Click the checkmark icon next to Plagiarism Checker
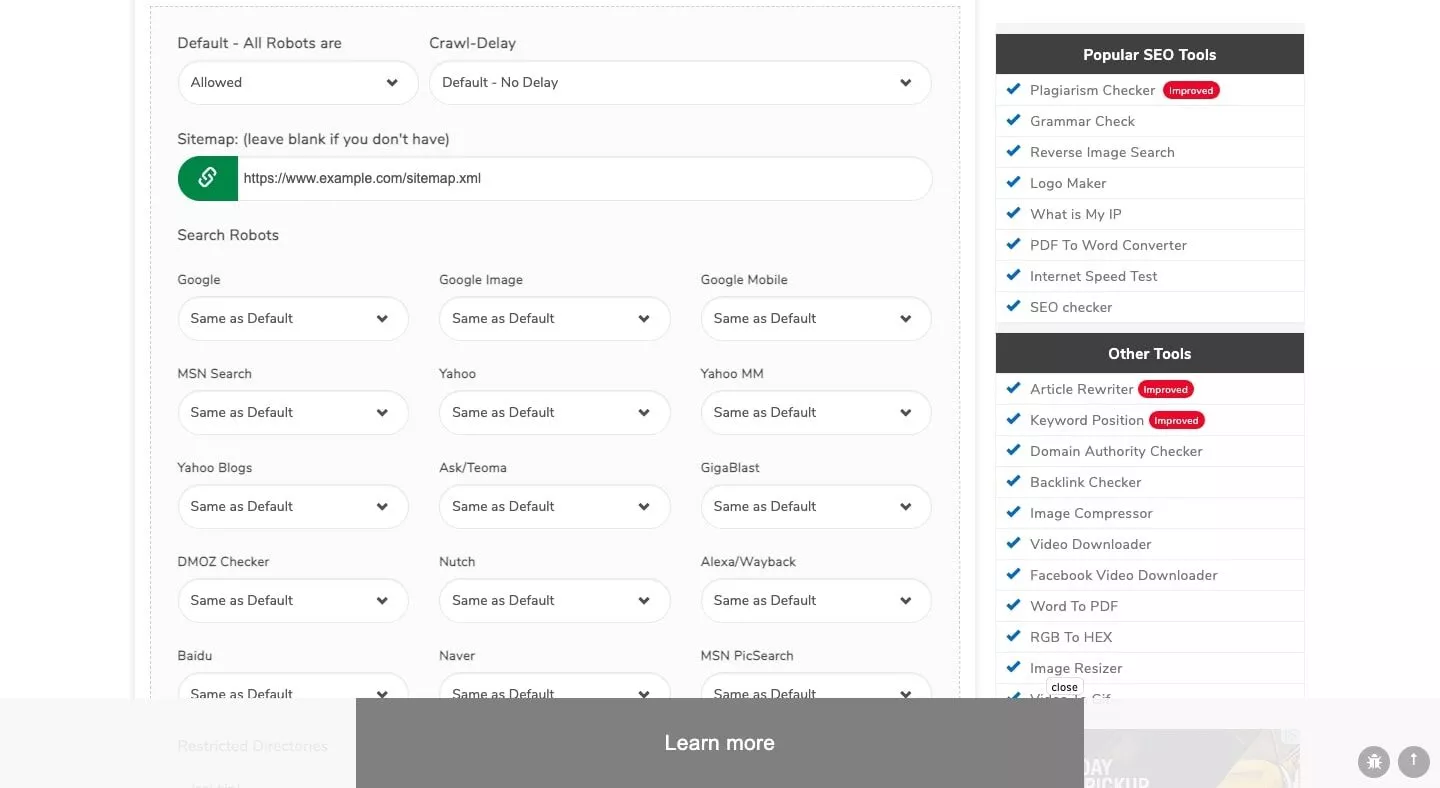The width and height of the screenshot is (1440, 788). (1012, 89)
